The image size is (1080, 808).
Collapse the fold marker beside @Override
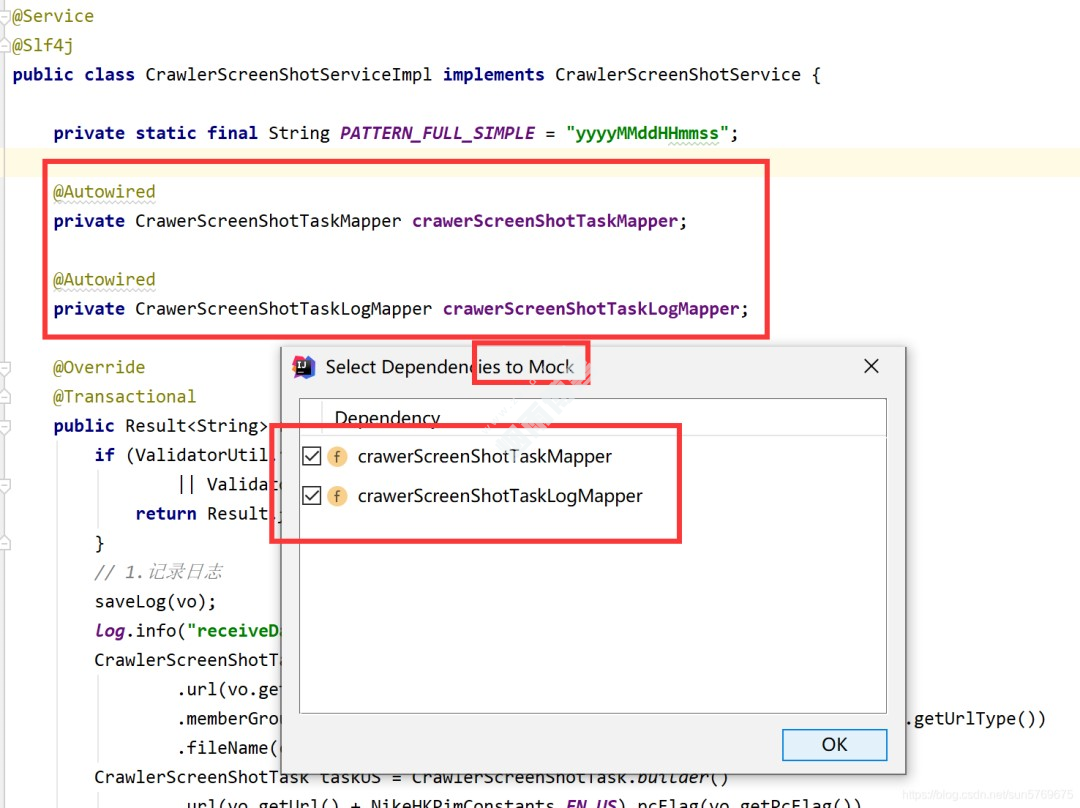pyautogui.click(x=5, y=368)
